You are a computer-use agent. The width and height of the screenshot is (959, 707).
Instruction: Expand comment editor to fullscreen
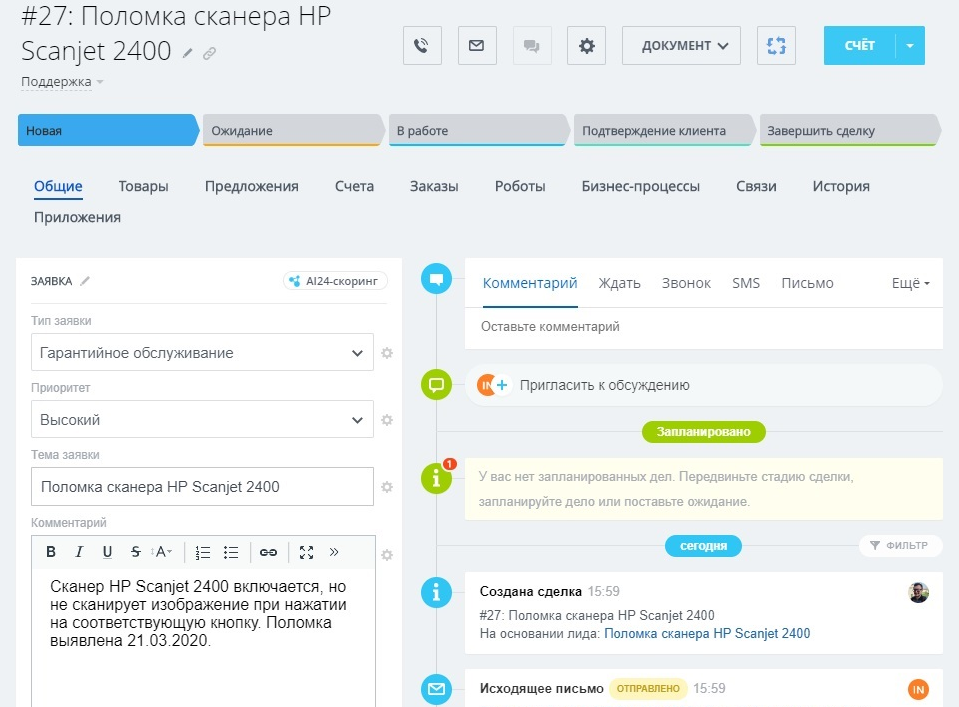click(306, 553)
